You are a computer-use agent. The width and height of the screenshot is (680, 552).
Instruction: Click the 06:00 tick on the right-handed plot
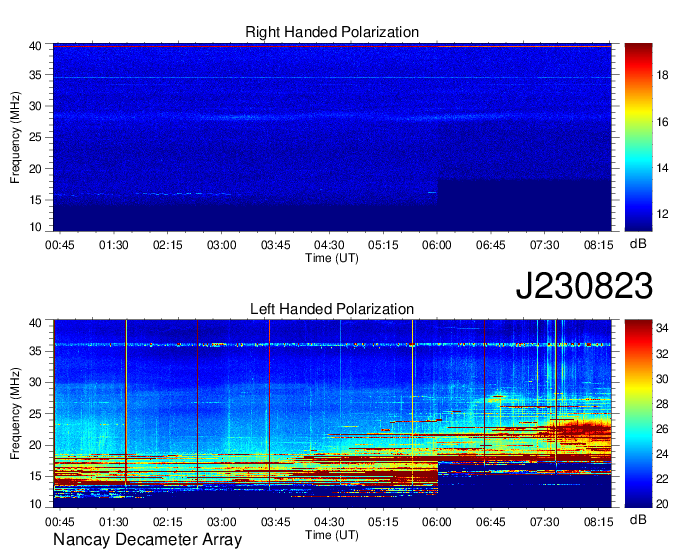coord(437,245)
